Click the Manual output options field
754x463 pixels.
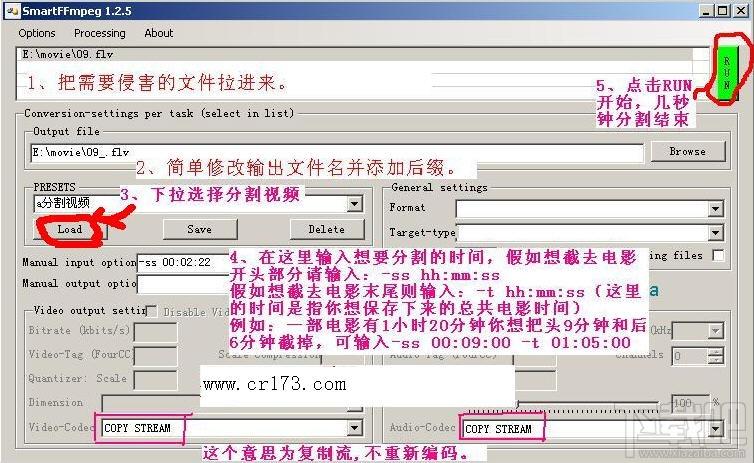(x=183, y=284)
